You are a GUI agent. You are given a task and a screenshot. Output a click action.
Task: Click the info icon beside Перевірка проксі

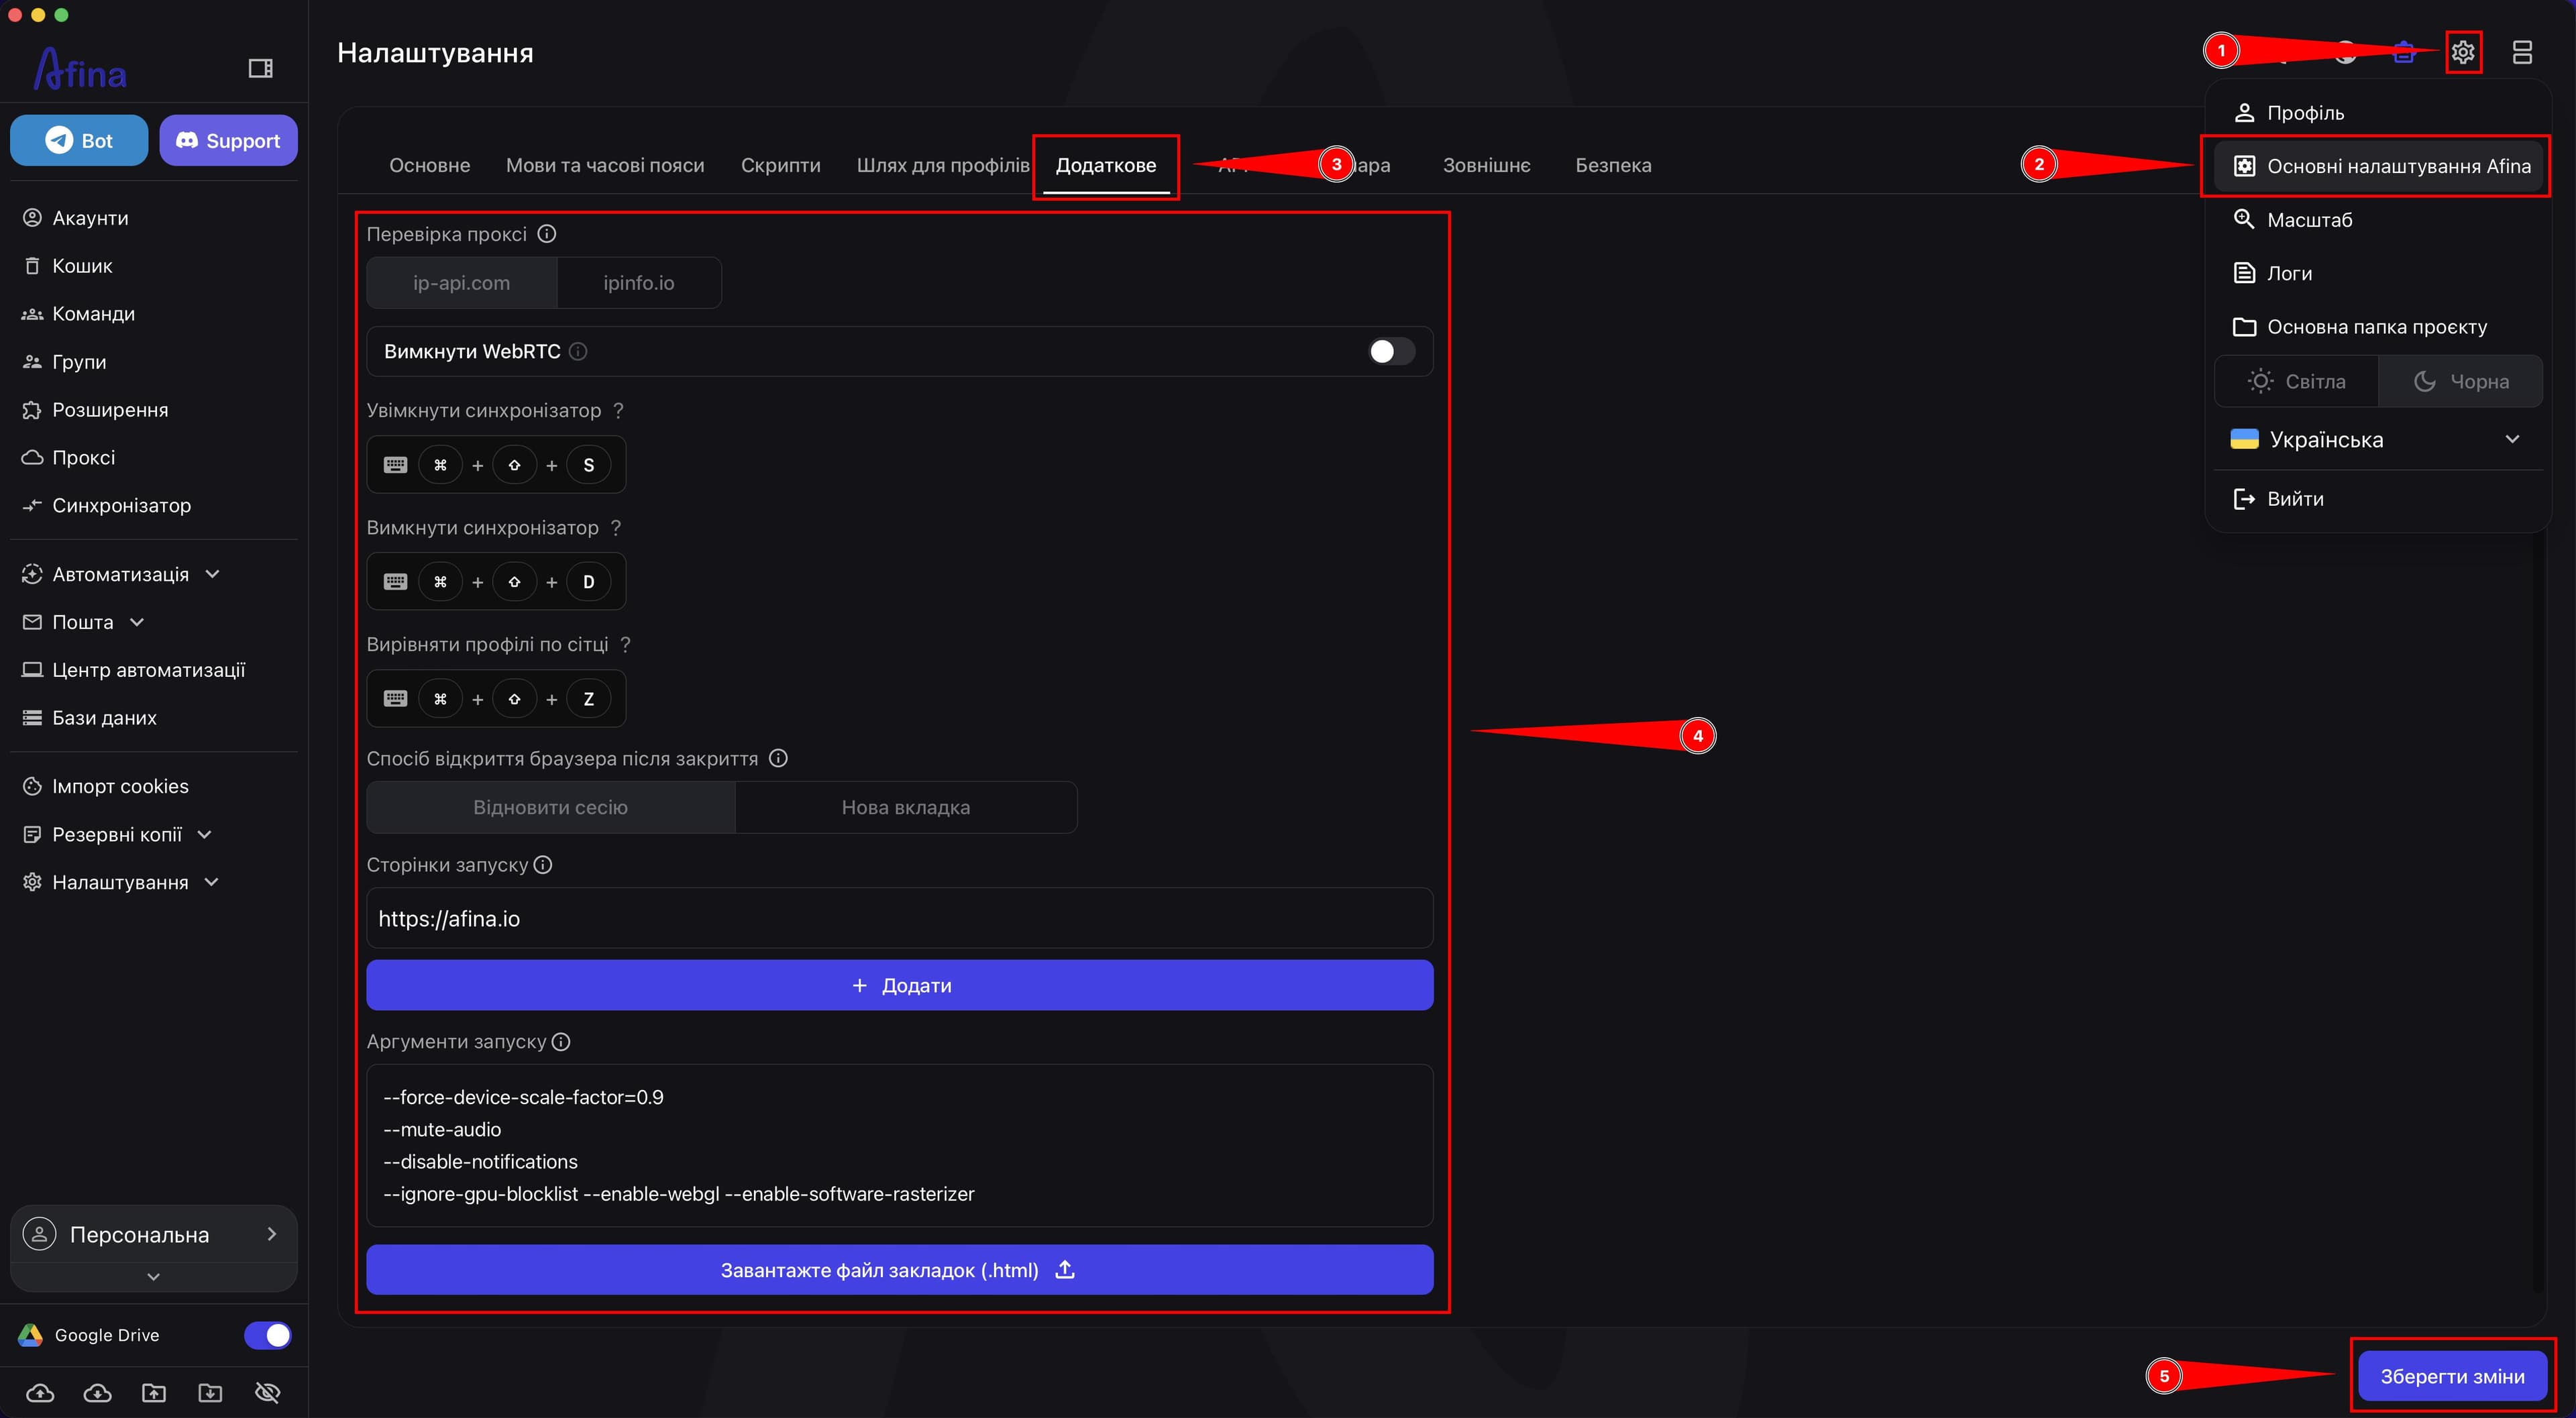[547, 234]
